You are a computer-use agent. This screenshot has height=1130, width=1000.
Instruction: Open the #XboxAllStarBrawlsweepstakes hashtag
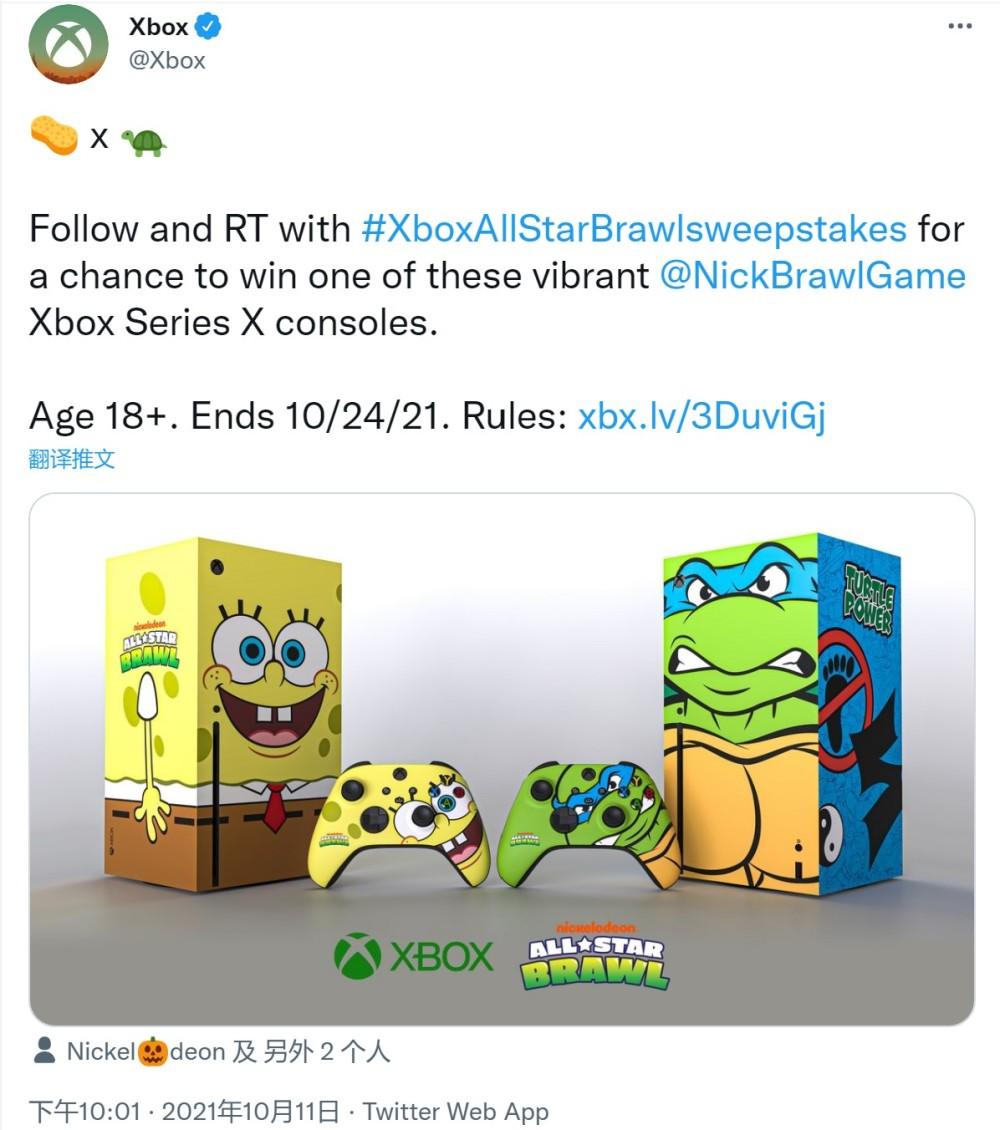point(634,229)
